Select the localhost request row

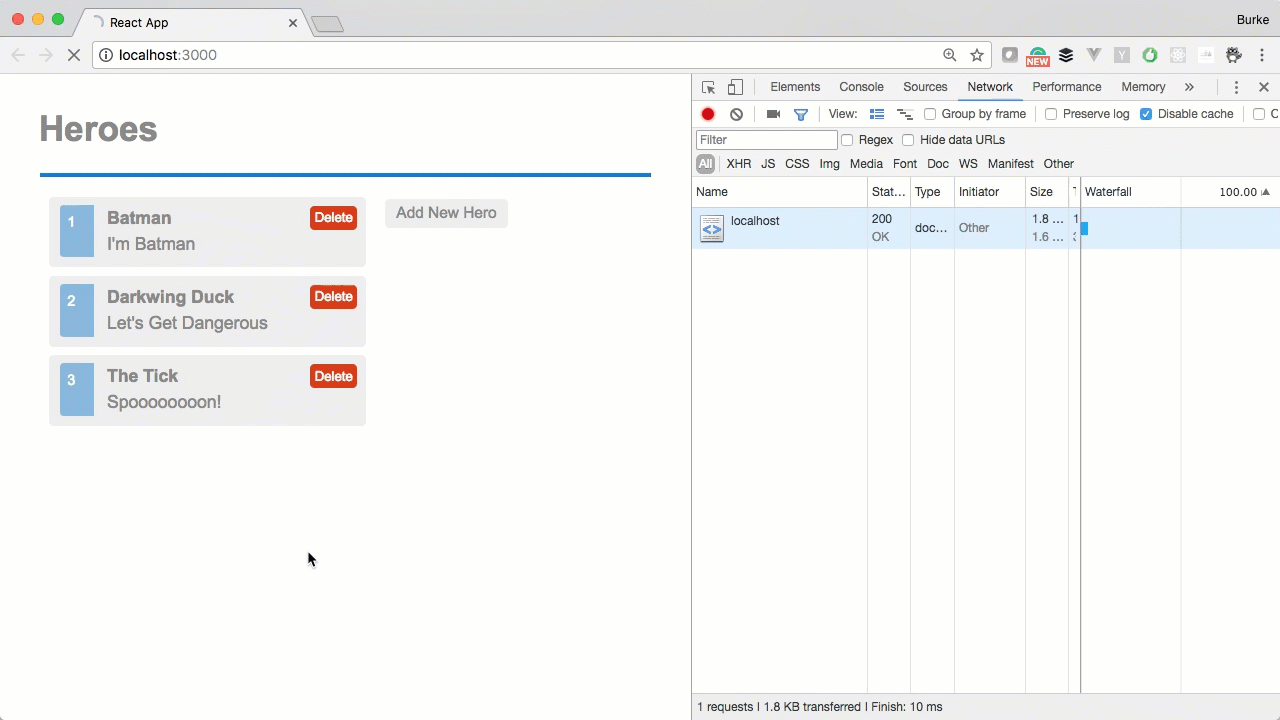[x=986, y=229]
